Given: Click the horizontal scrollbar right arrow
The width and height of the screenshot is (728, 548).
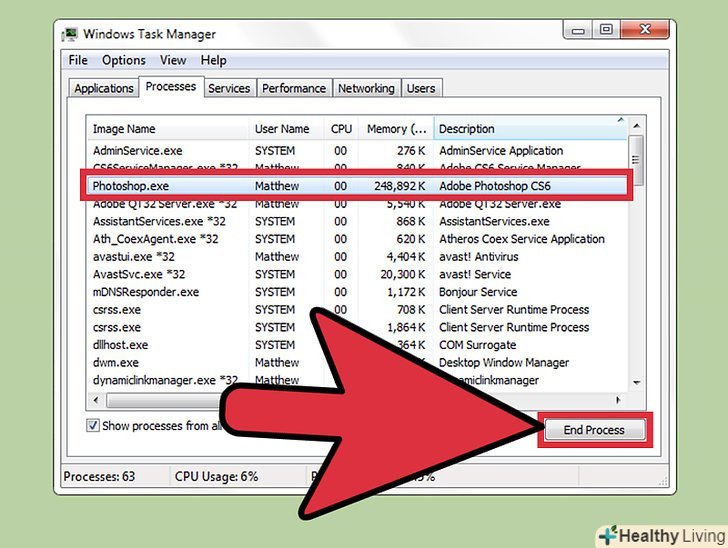Looking at the screenshot, I should [x=618, y=400].
